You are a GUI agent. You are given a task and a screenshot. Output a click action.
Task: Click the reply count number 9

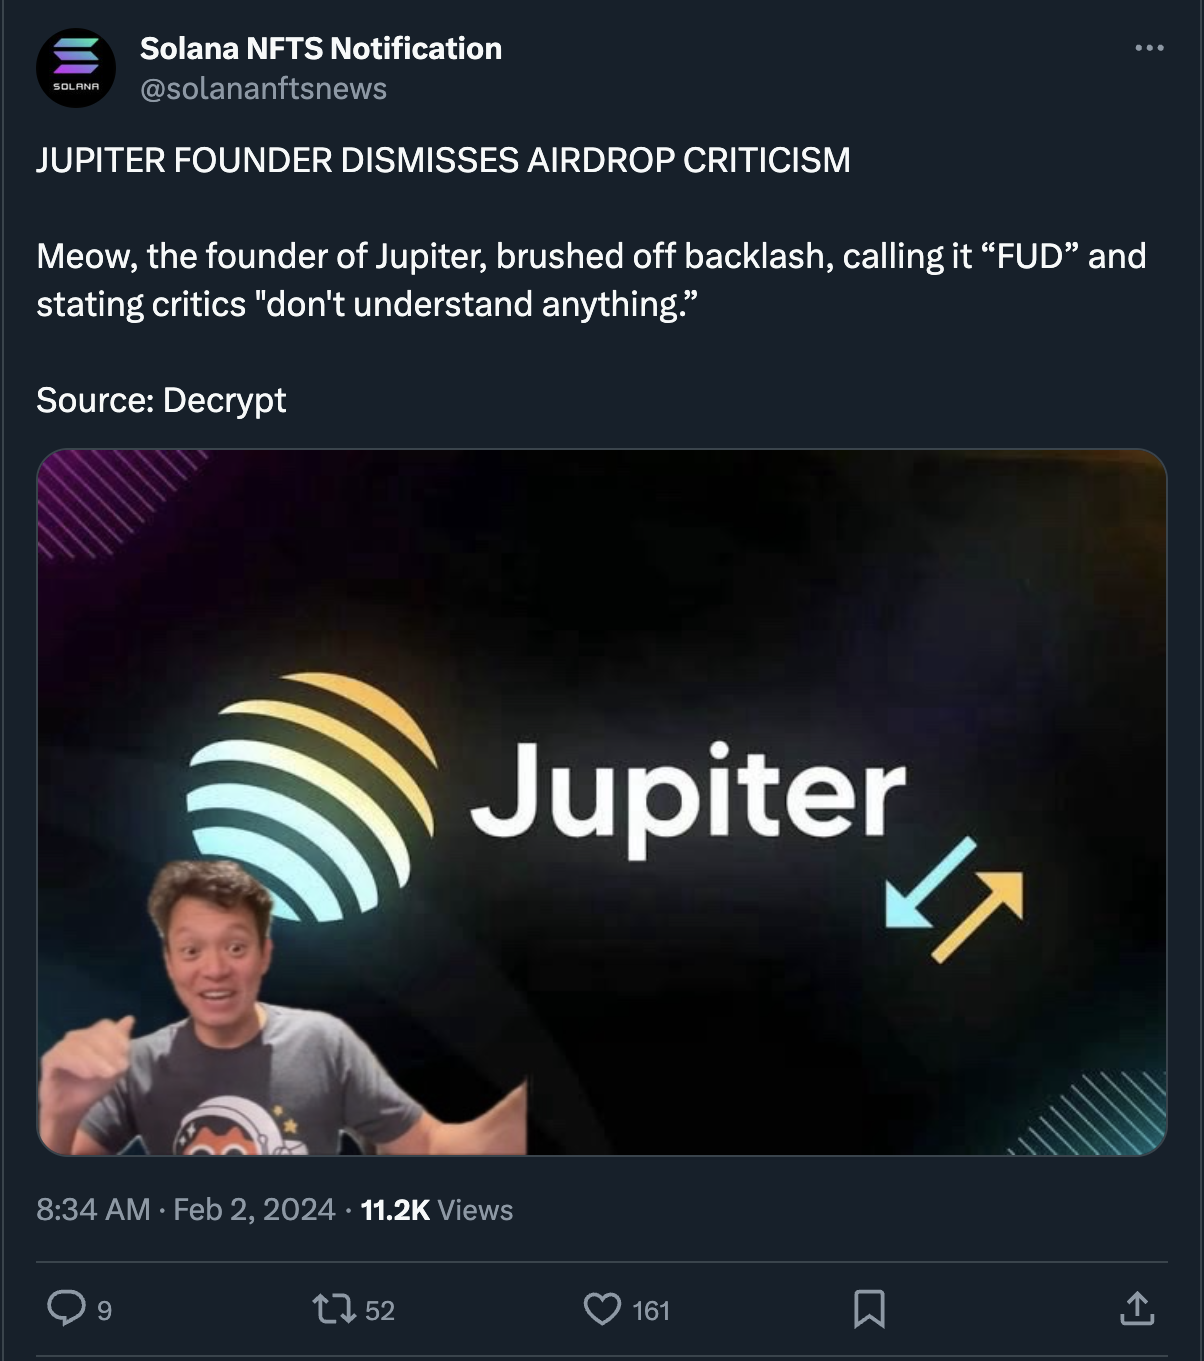click(x=104, y=1311)
